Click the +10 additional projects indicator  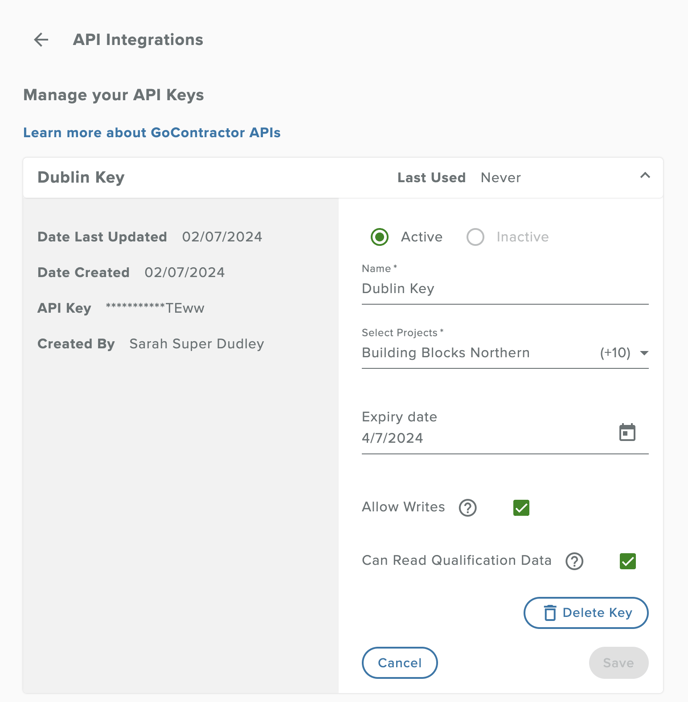click(x=615, y=353)
